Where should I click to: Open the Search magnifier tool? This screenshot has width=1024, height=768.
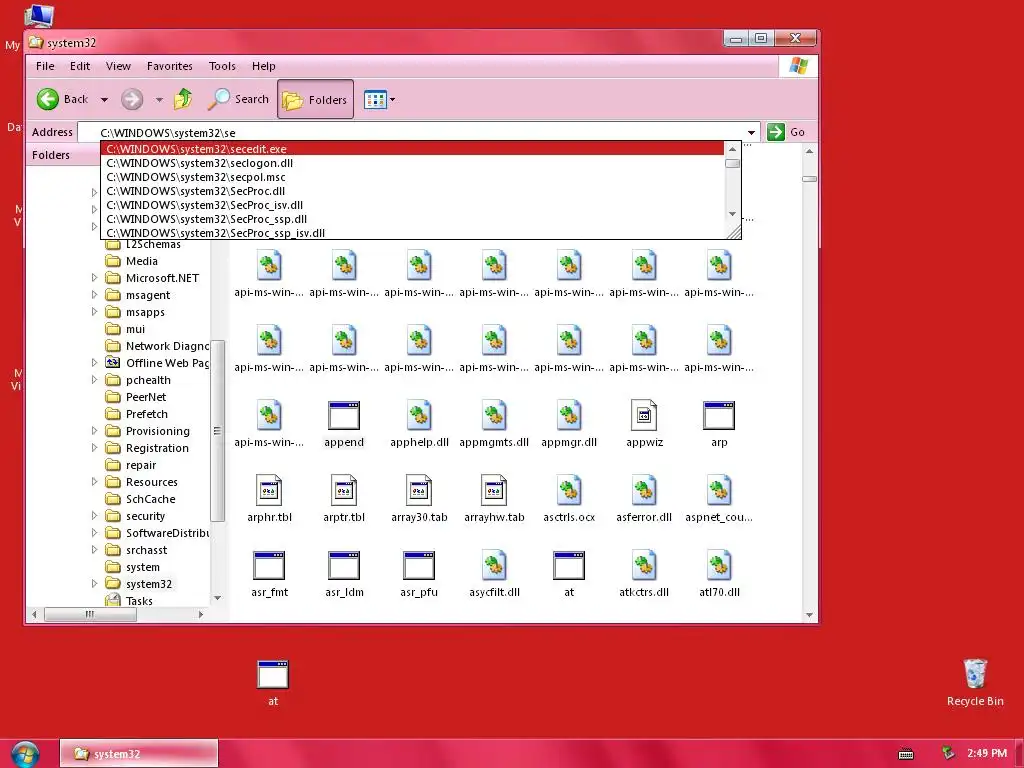238,99
